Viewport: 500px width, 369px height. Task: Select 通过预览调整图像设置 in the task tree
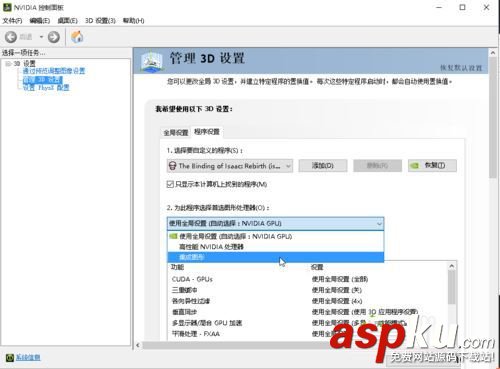coord(54,71)
